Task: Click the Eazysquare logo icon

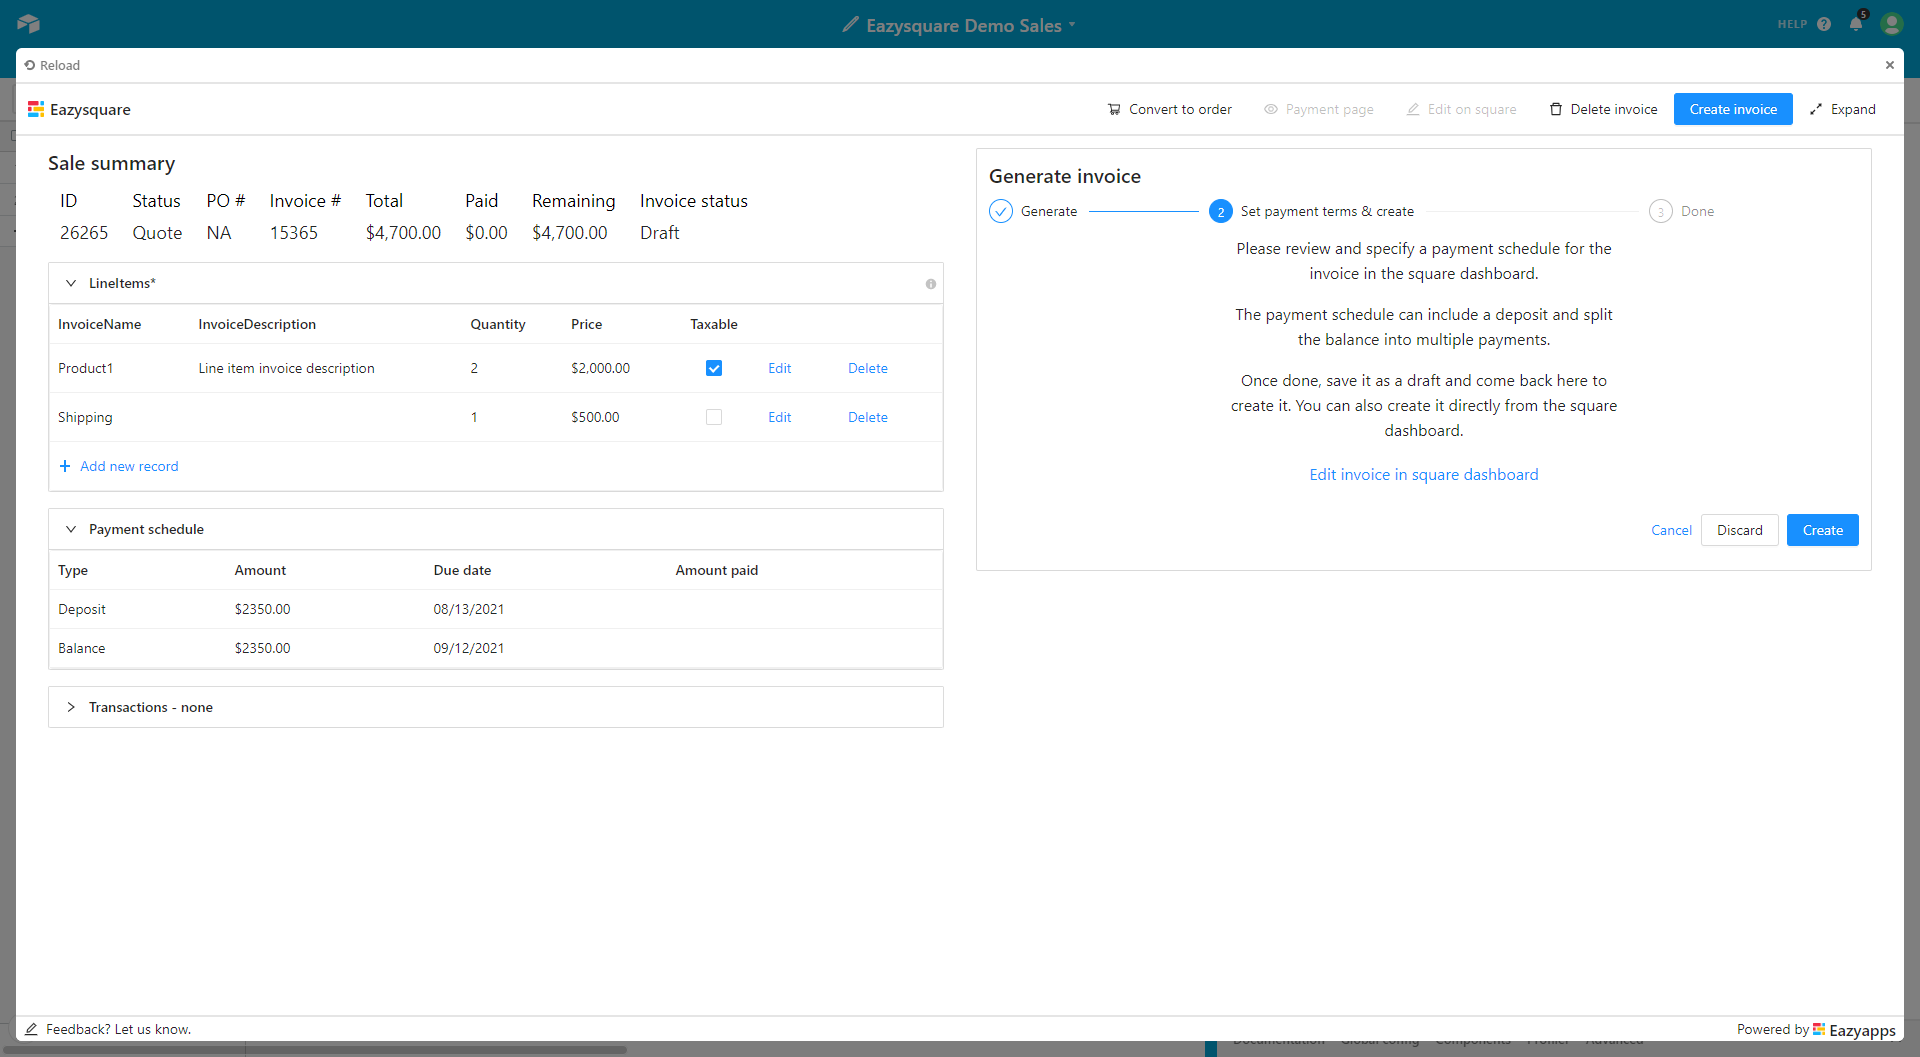Action: coord(36,109)
